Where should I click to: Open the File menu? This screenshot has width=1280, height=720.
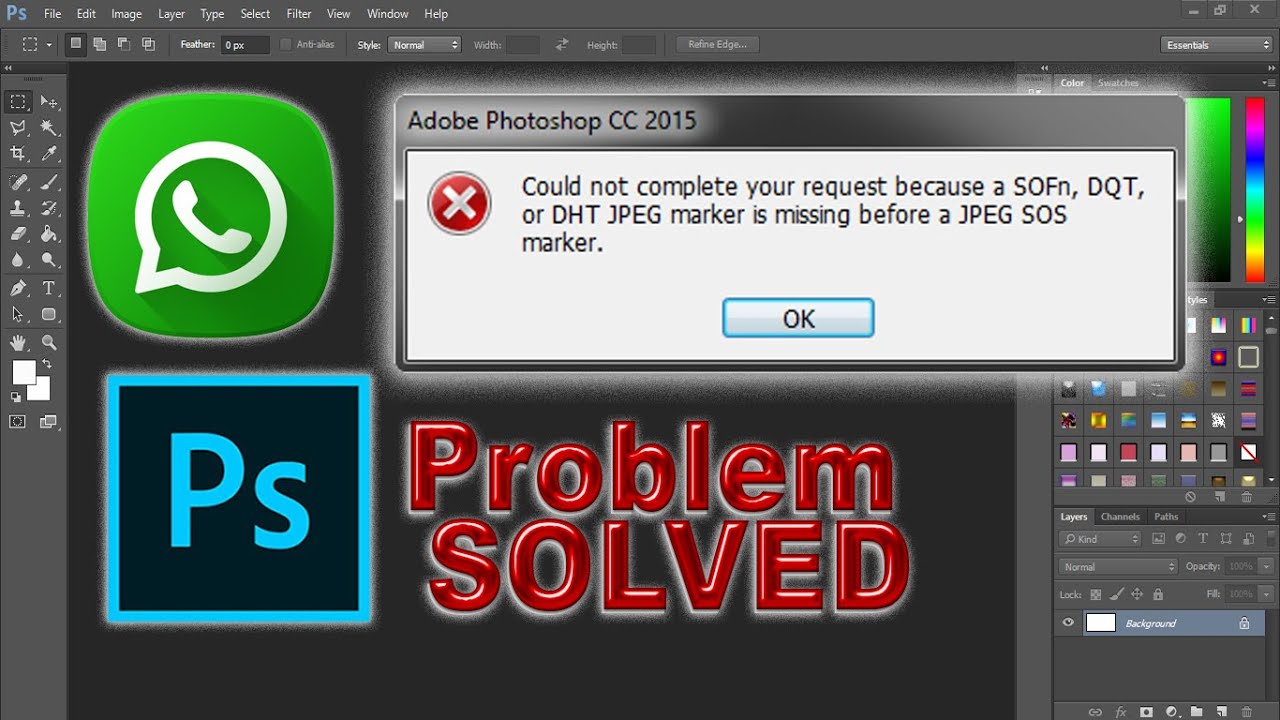click(x=53, y=14)
